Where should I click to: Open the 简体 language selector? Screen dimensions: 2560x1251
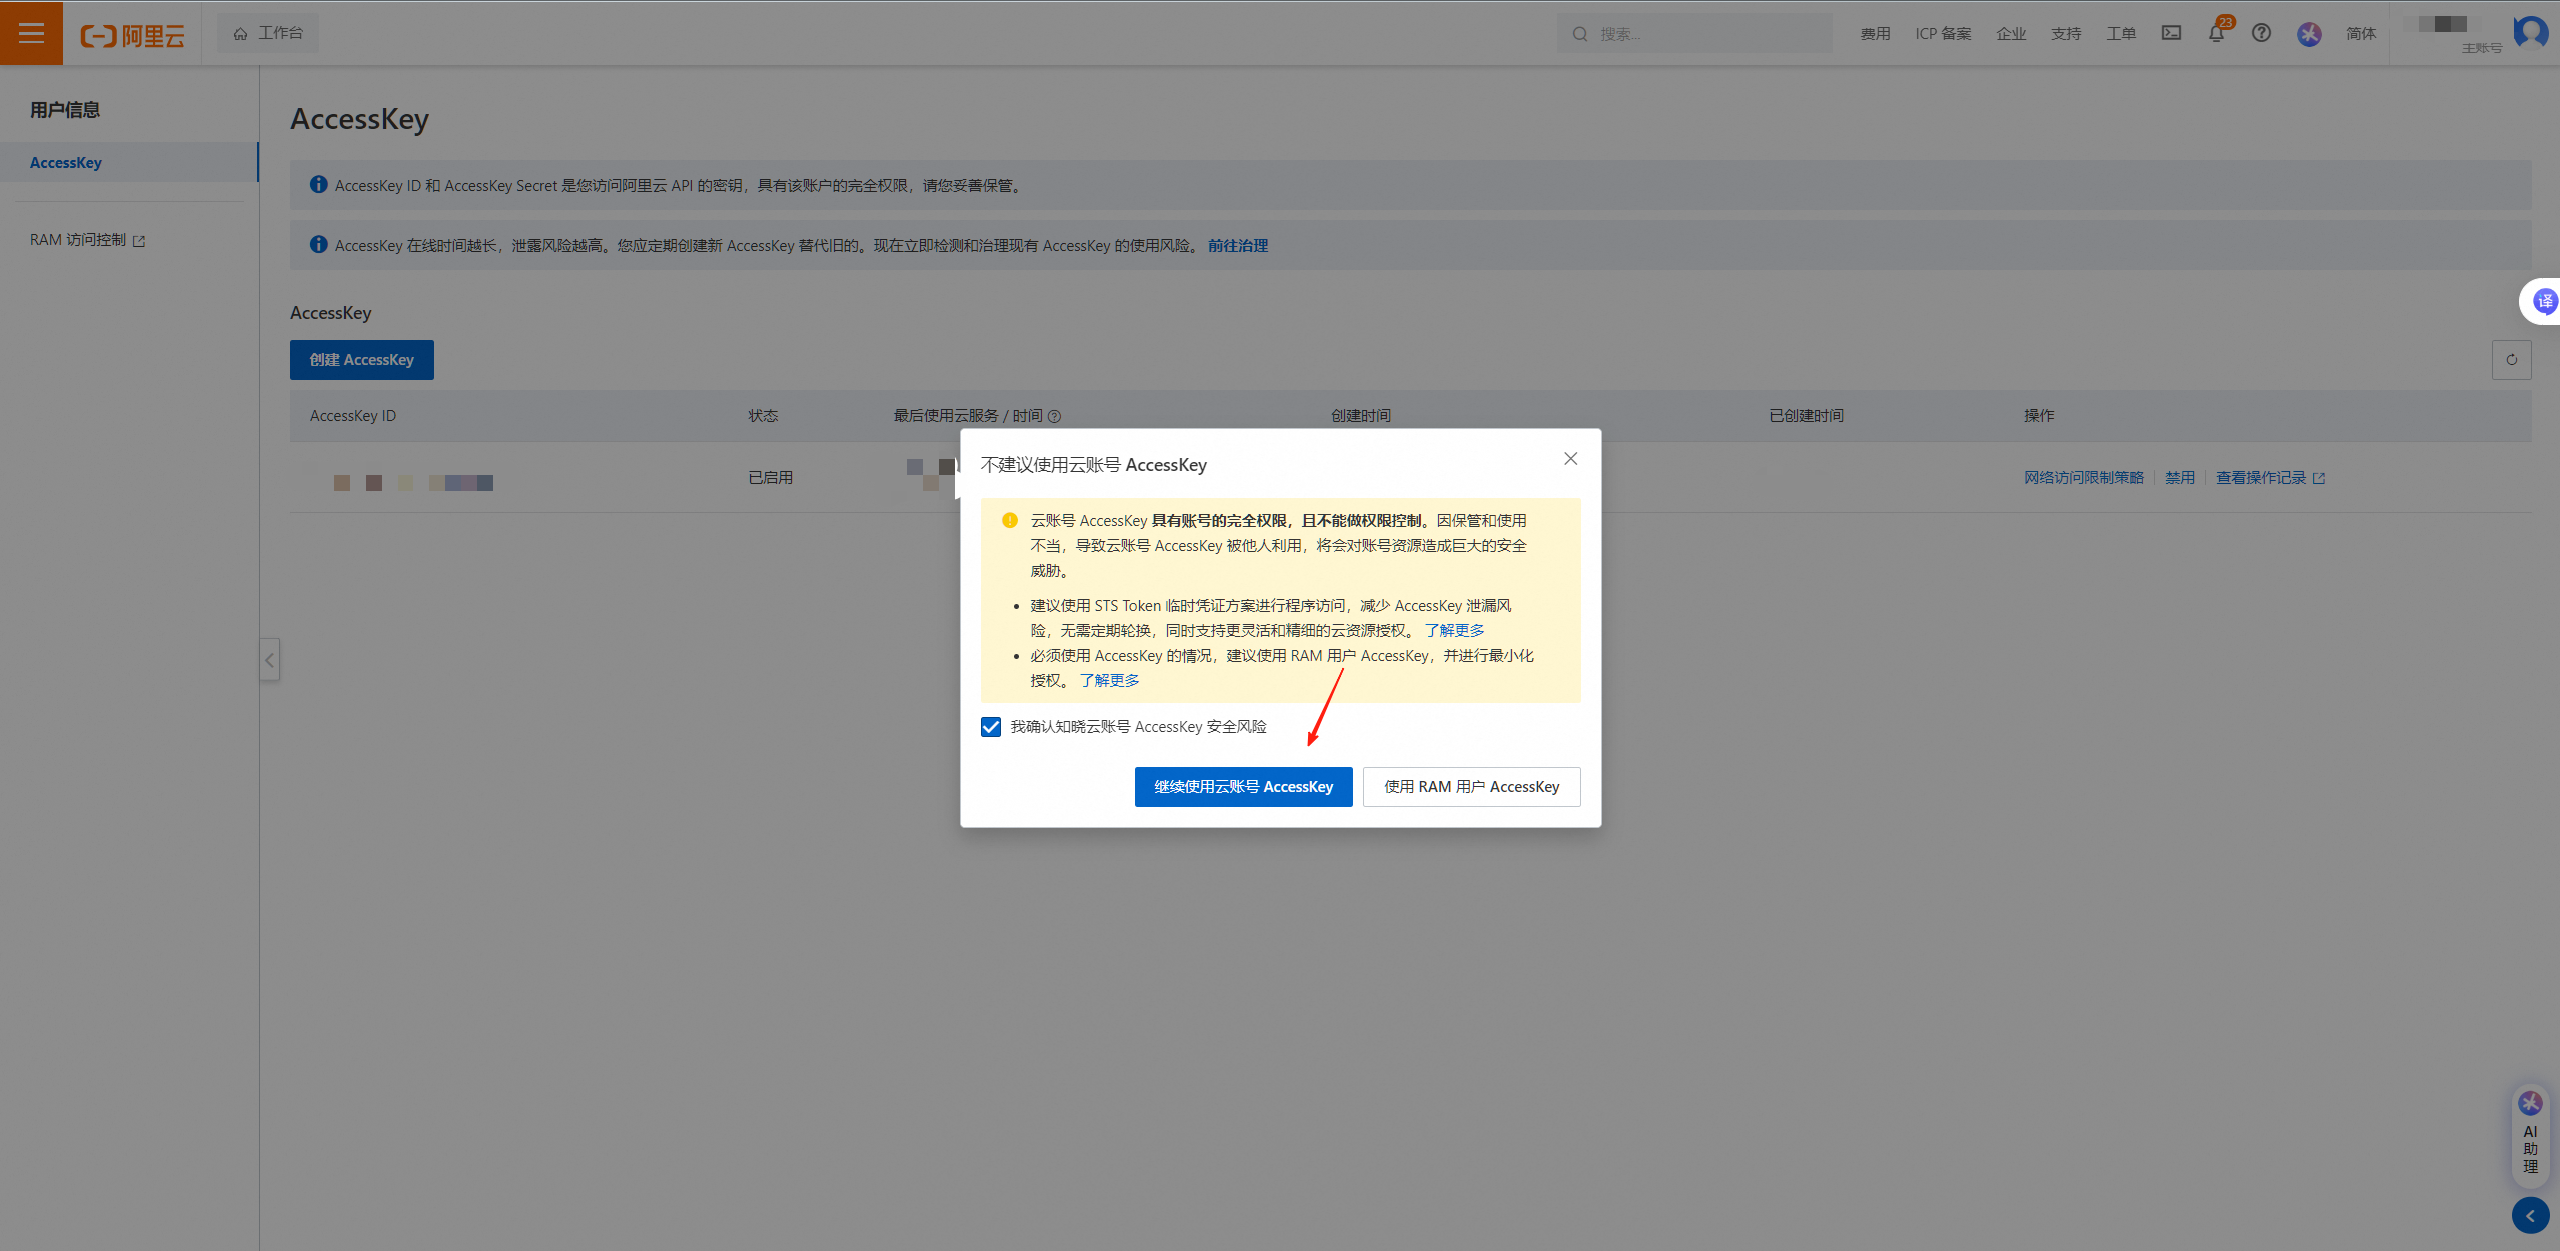tap(2361, 34)
